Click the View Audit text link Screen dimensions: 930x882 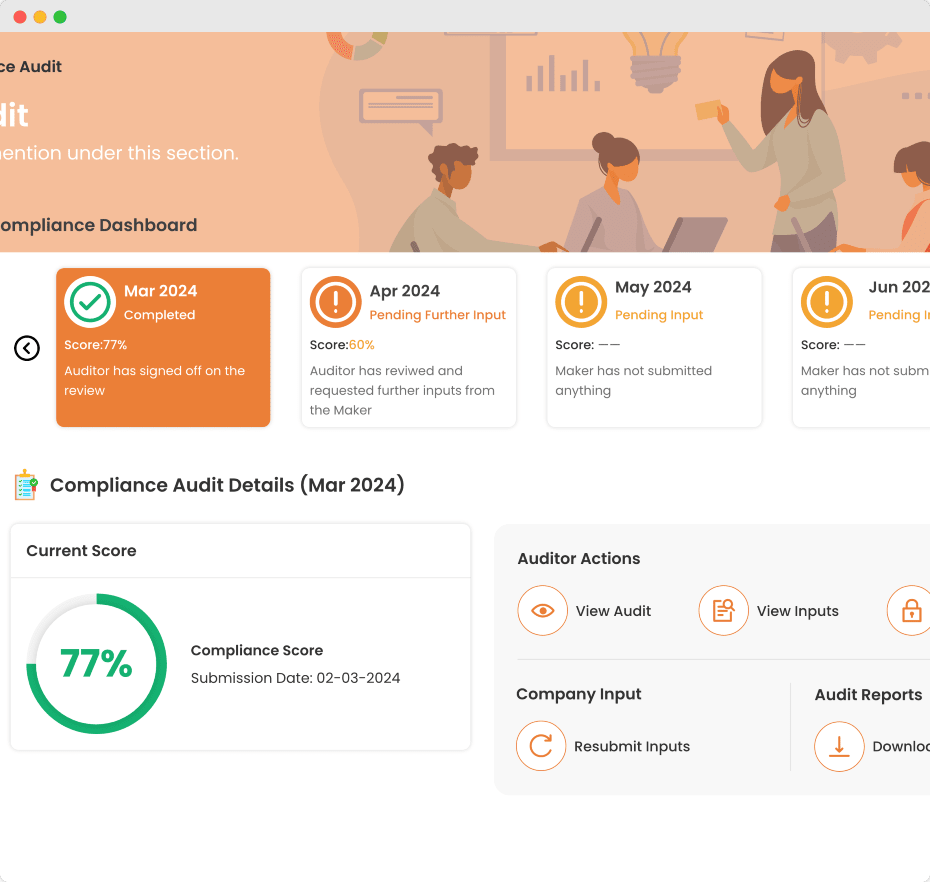(613, 611)
